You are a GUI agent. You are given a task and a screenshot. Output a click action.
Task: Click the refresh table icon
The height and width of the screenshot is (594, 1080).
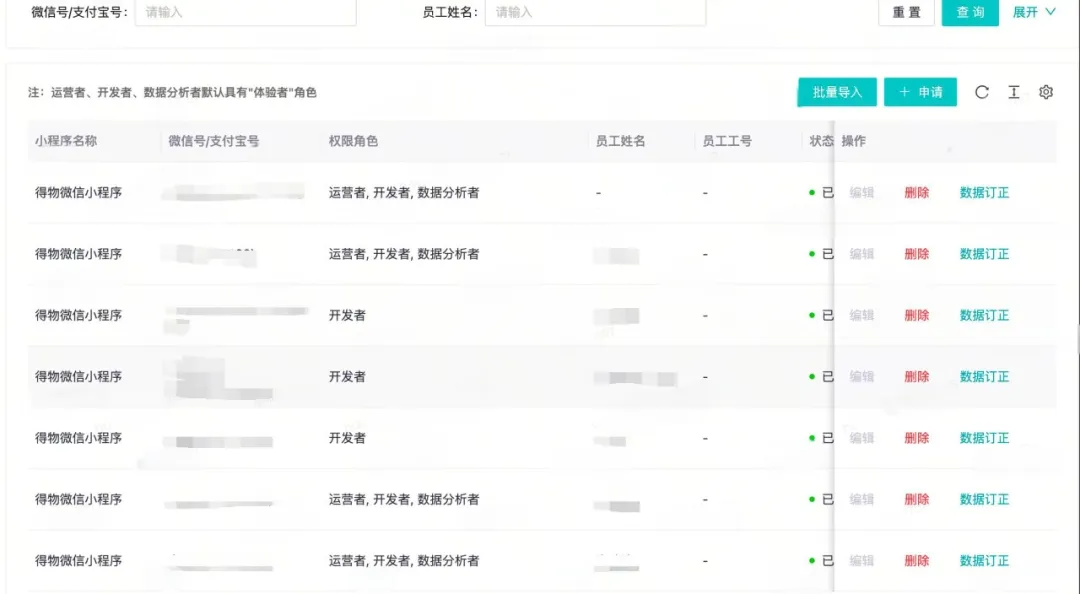(x=982, y=92)
